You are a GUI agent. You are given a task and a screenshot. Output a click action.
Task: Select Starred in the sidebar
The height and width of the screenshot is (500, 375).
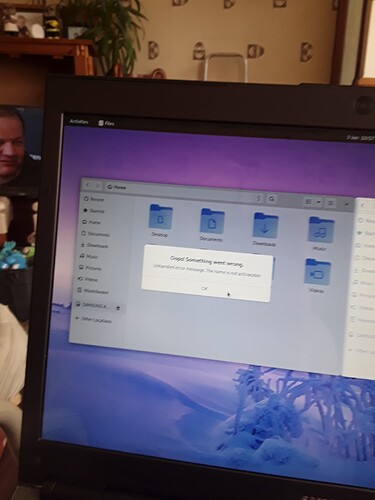(x=94, y=211)
